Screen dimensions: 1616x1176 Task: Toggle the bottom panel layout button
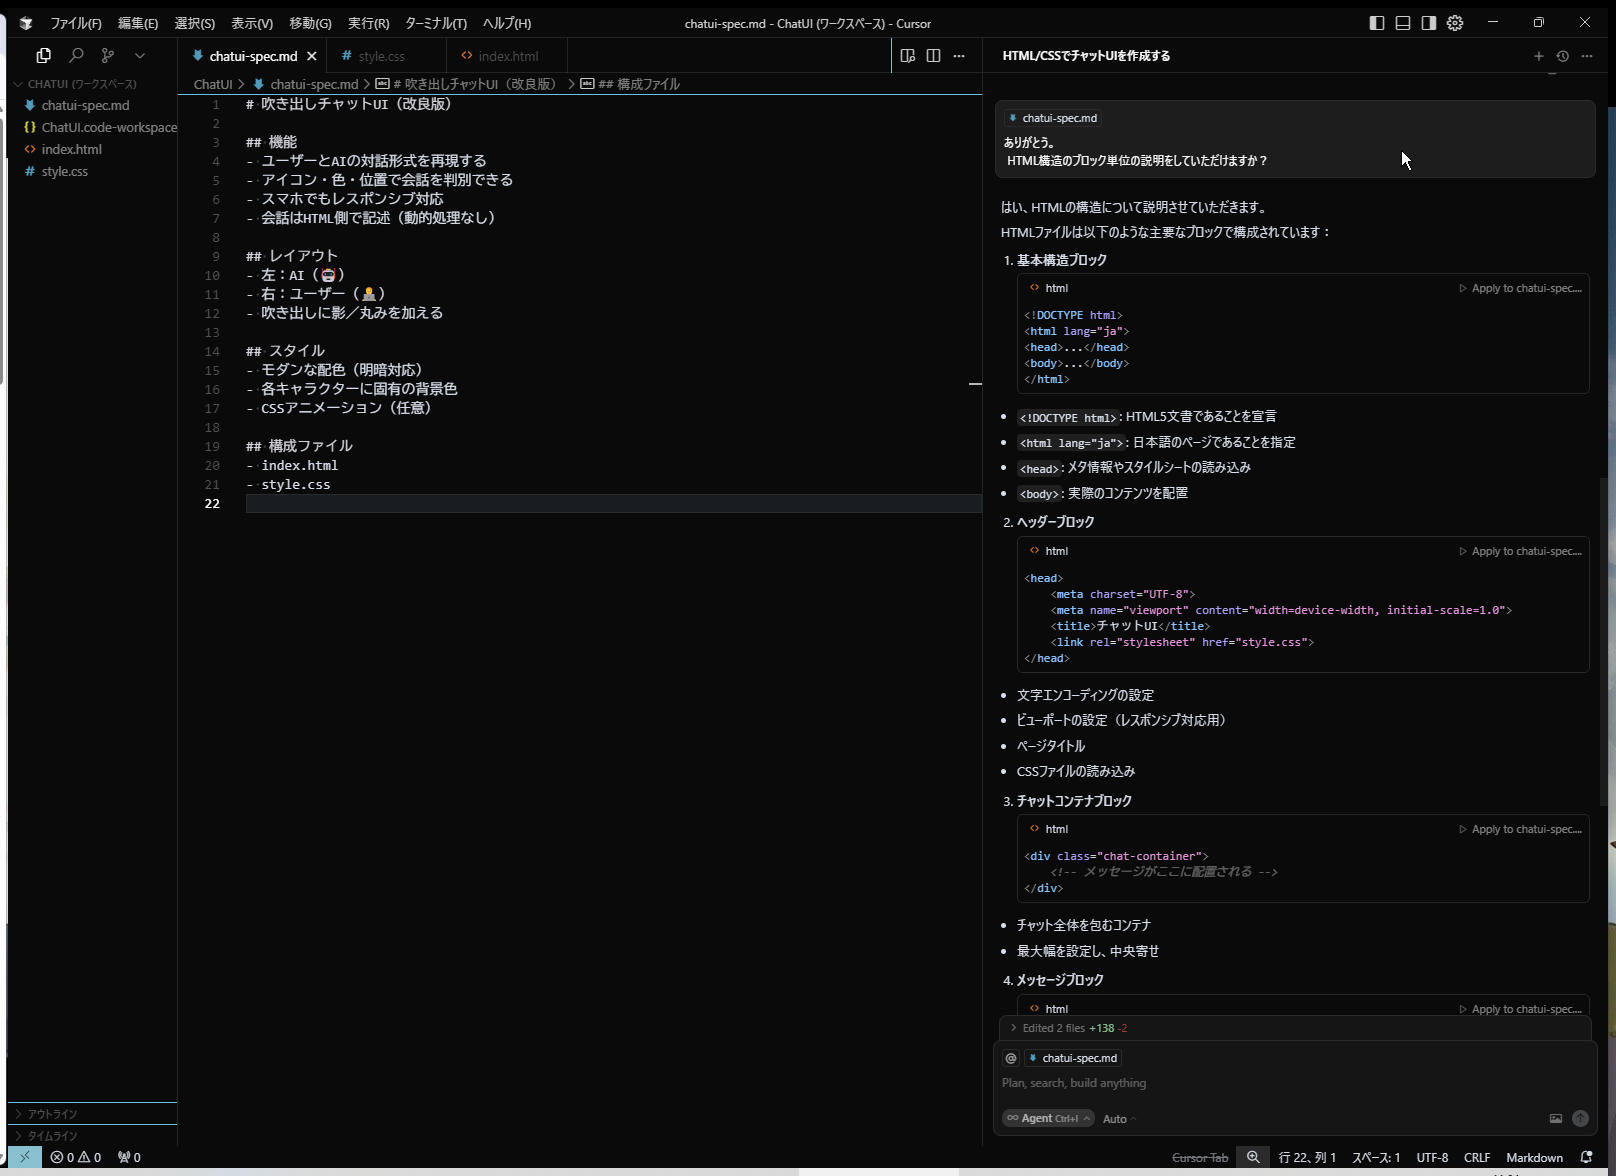tap(1403, 23)
